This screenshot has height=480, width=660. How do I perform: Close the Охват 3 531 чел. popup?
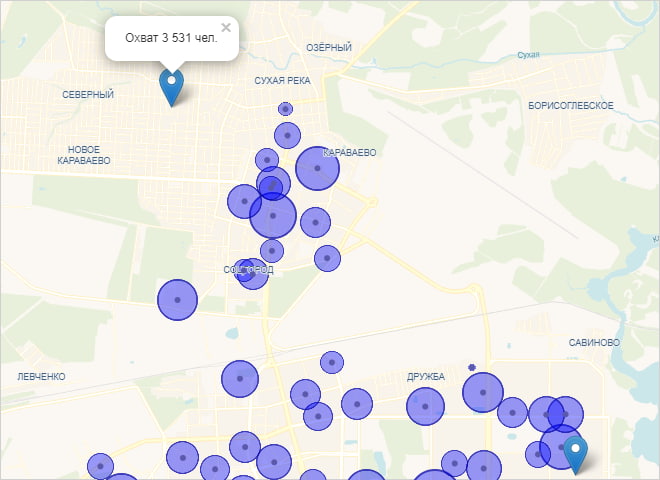coord(226,28)
